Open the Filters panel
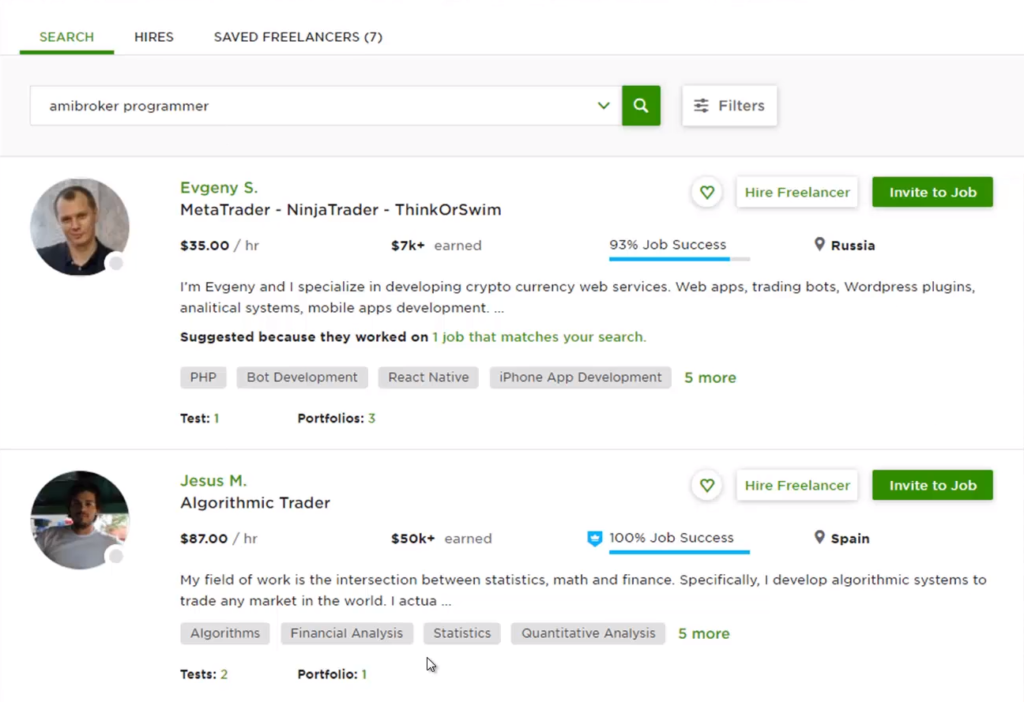1024x702 pixels. 729,106
